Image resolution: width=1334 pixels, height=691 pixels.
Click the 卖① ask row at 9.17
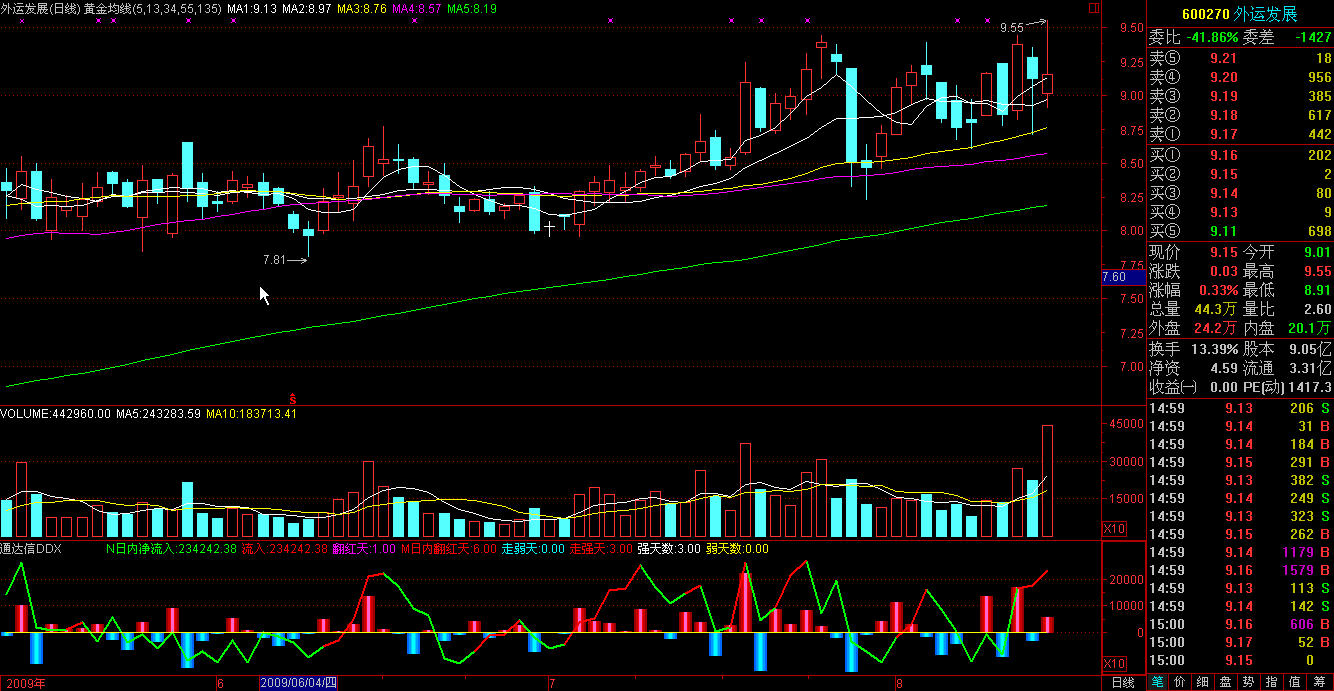tap(1240, 134)
